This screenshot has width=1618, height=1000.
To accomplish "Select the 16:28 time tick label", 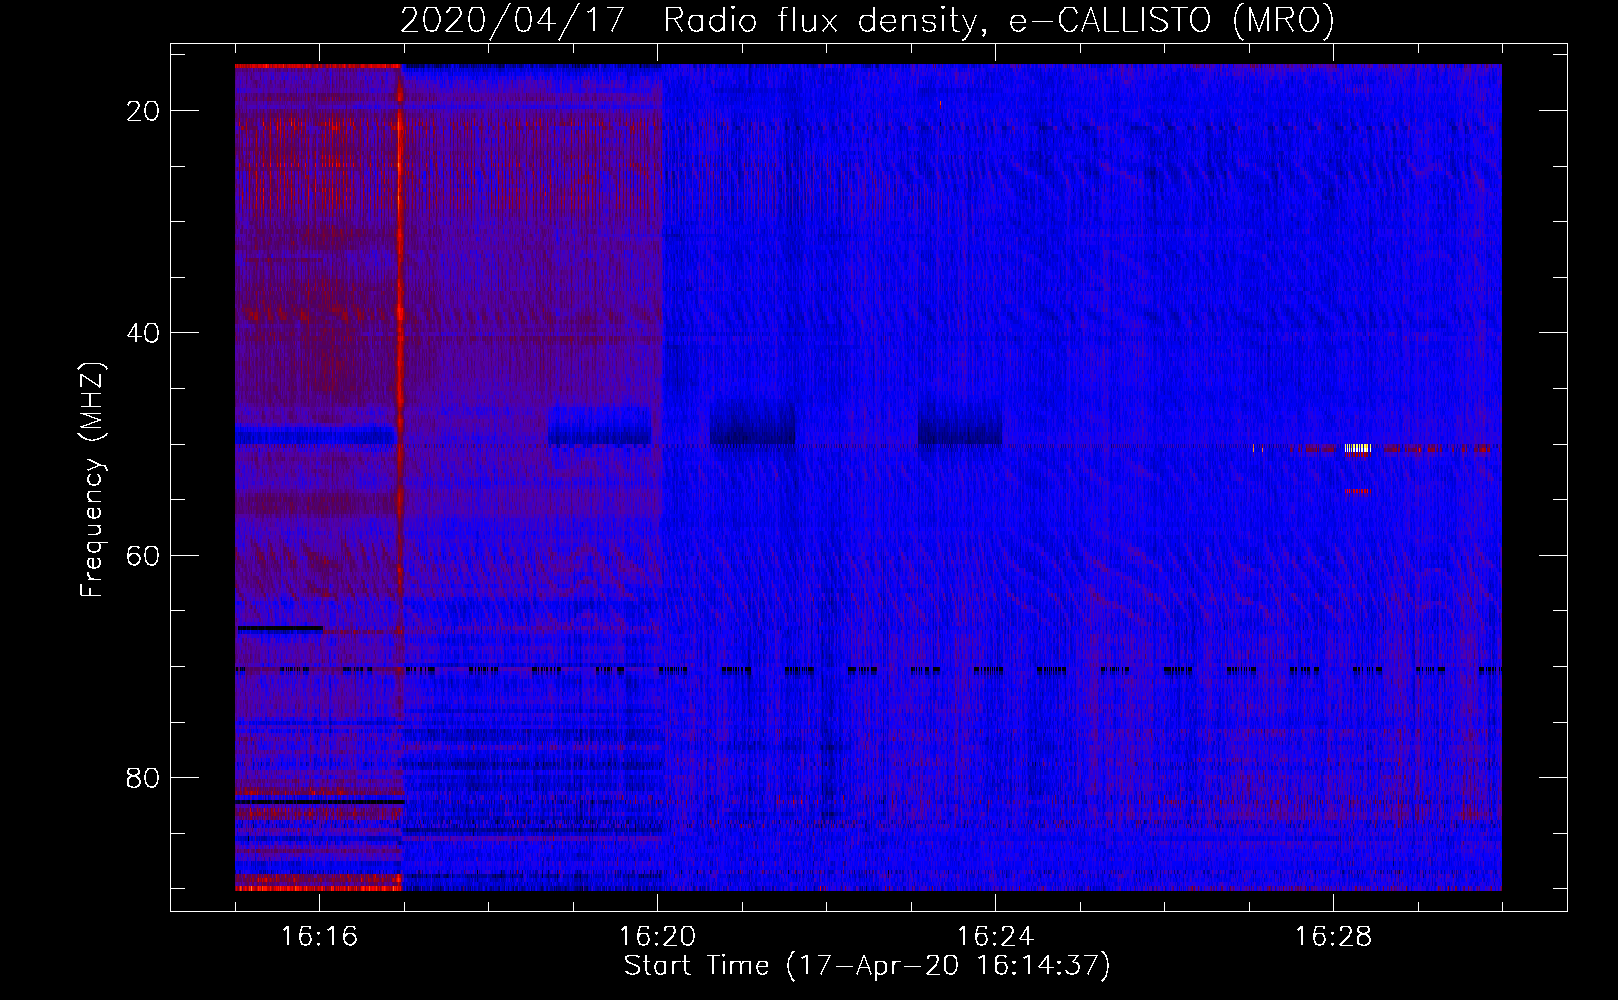I will (x=1333, y=936).
